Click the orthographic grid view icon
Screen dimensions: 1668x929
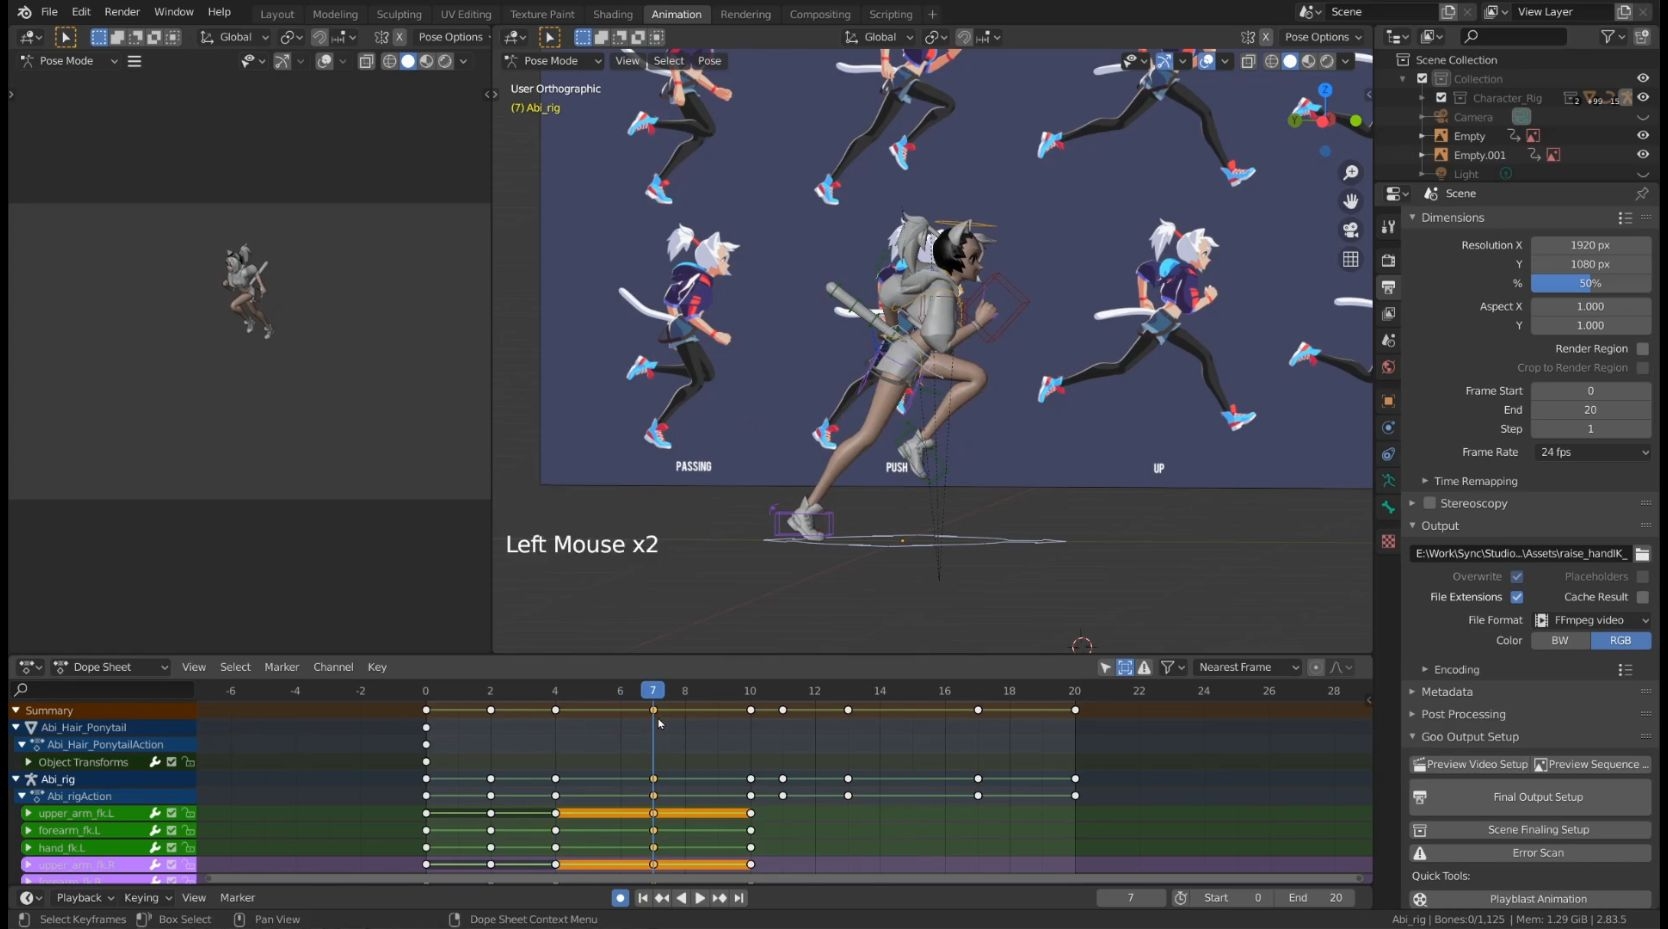pos(1351,259)
